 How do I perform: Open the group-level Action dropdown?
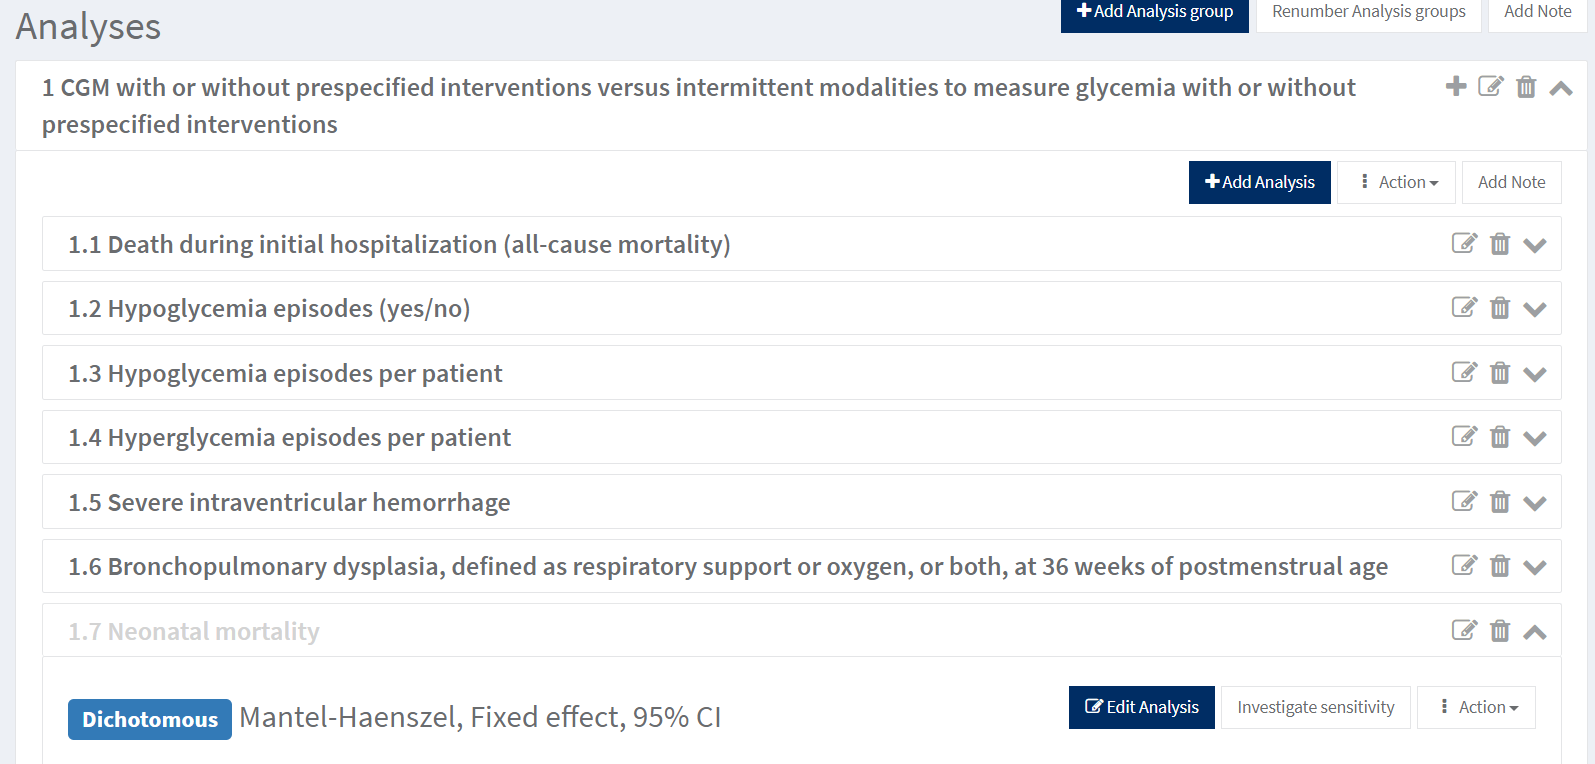(x=1397, y=182)
